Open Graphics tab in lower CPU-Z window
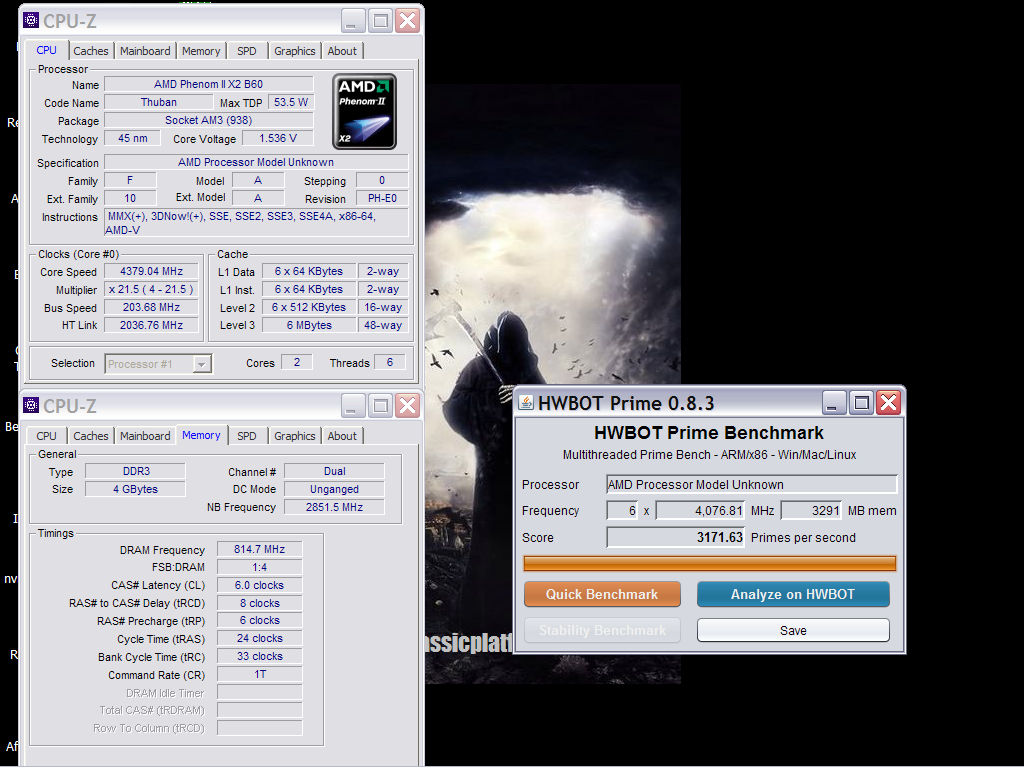The width and height of the screenshot is (1024, 768). point(295,436)
